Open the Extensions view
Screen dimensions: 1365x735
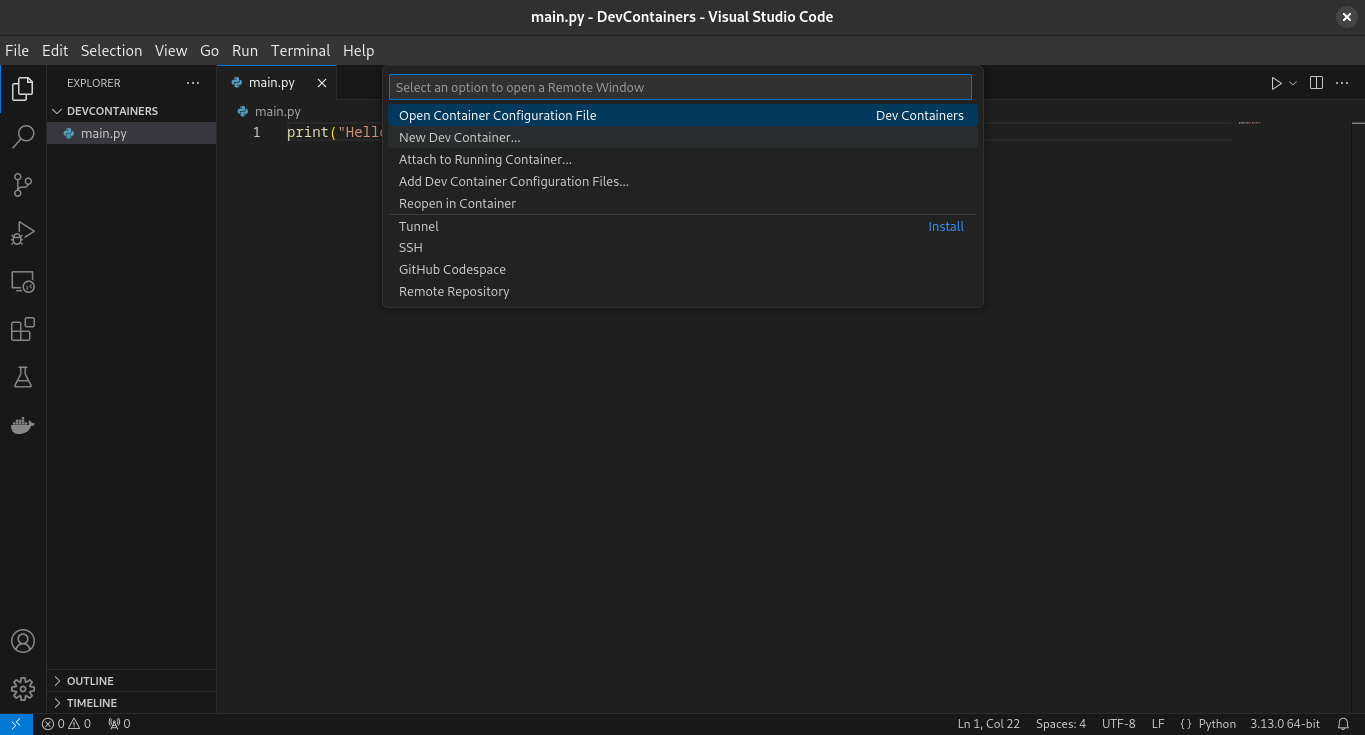[x=22, y=330]
